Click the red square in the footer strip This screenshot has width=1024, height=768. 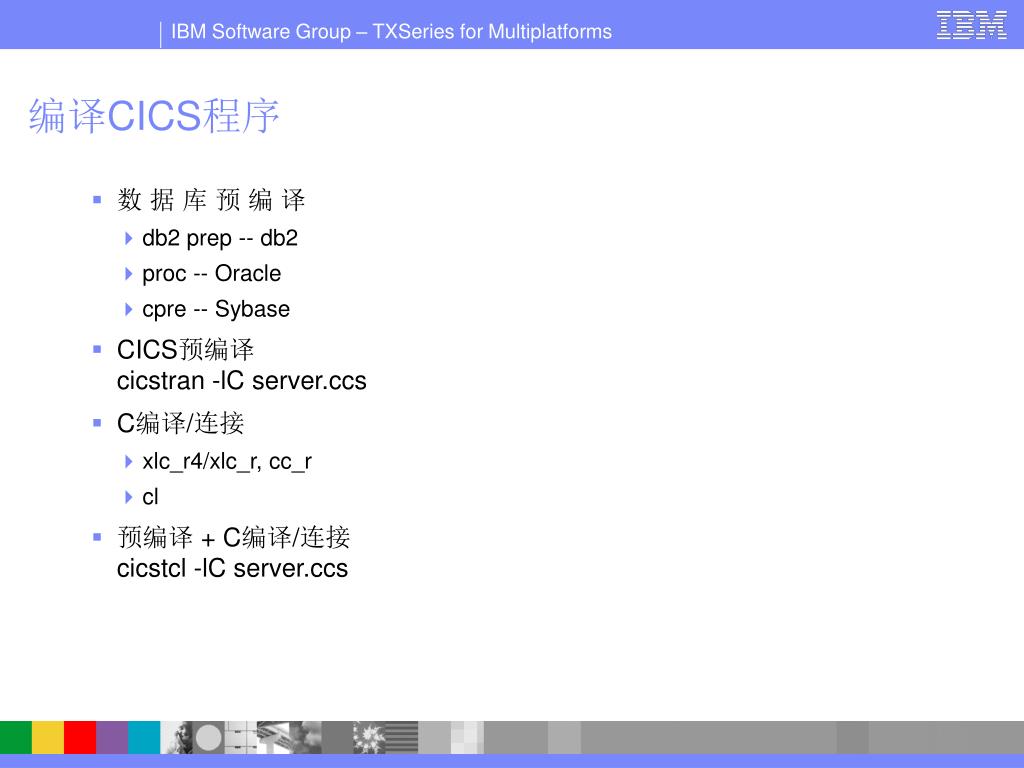(x=80, y=737)
